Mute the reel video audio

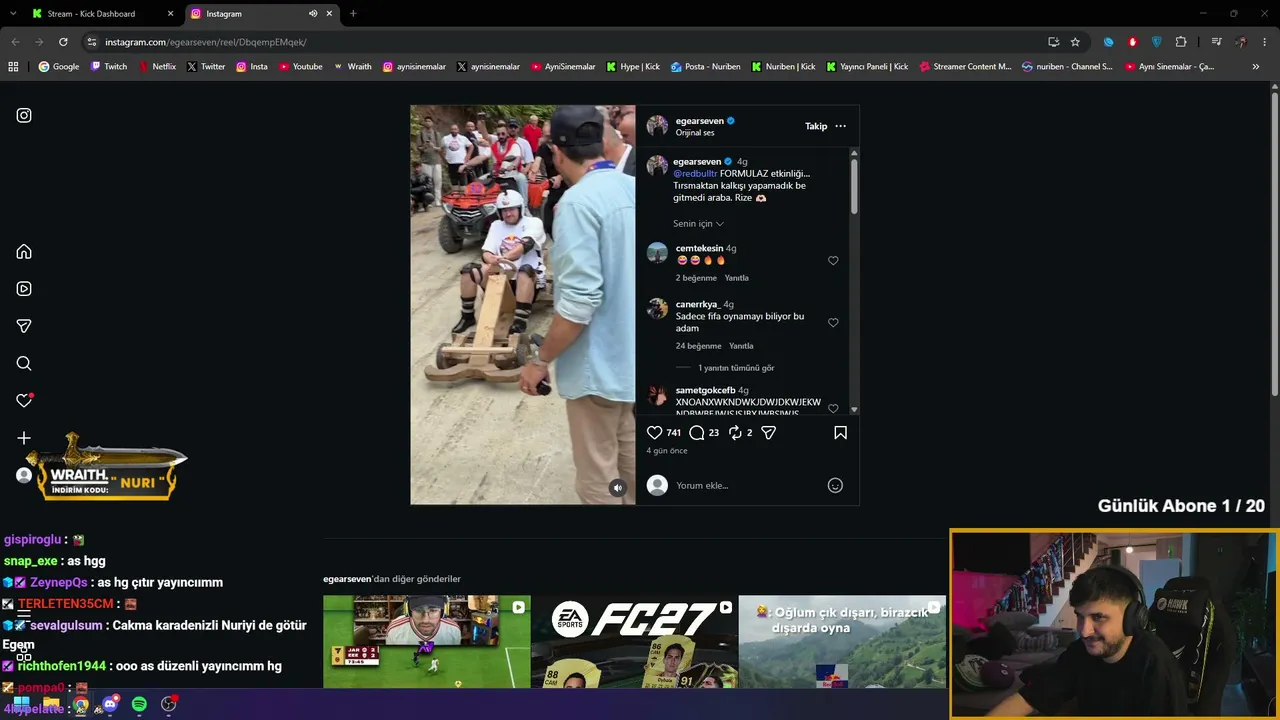click(x=617, y=488)
